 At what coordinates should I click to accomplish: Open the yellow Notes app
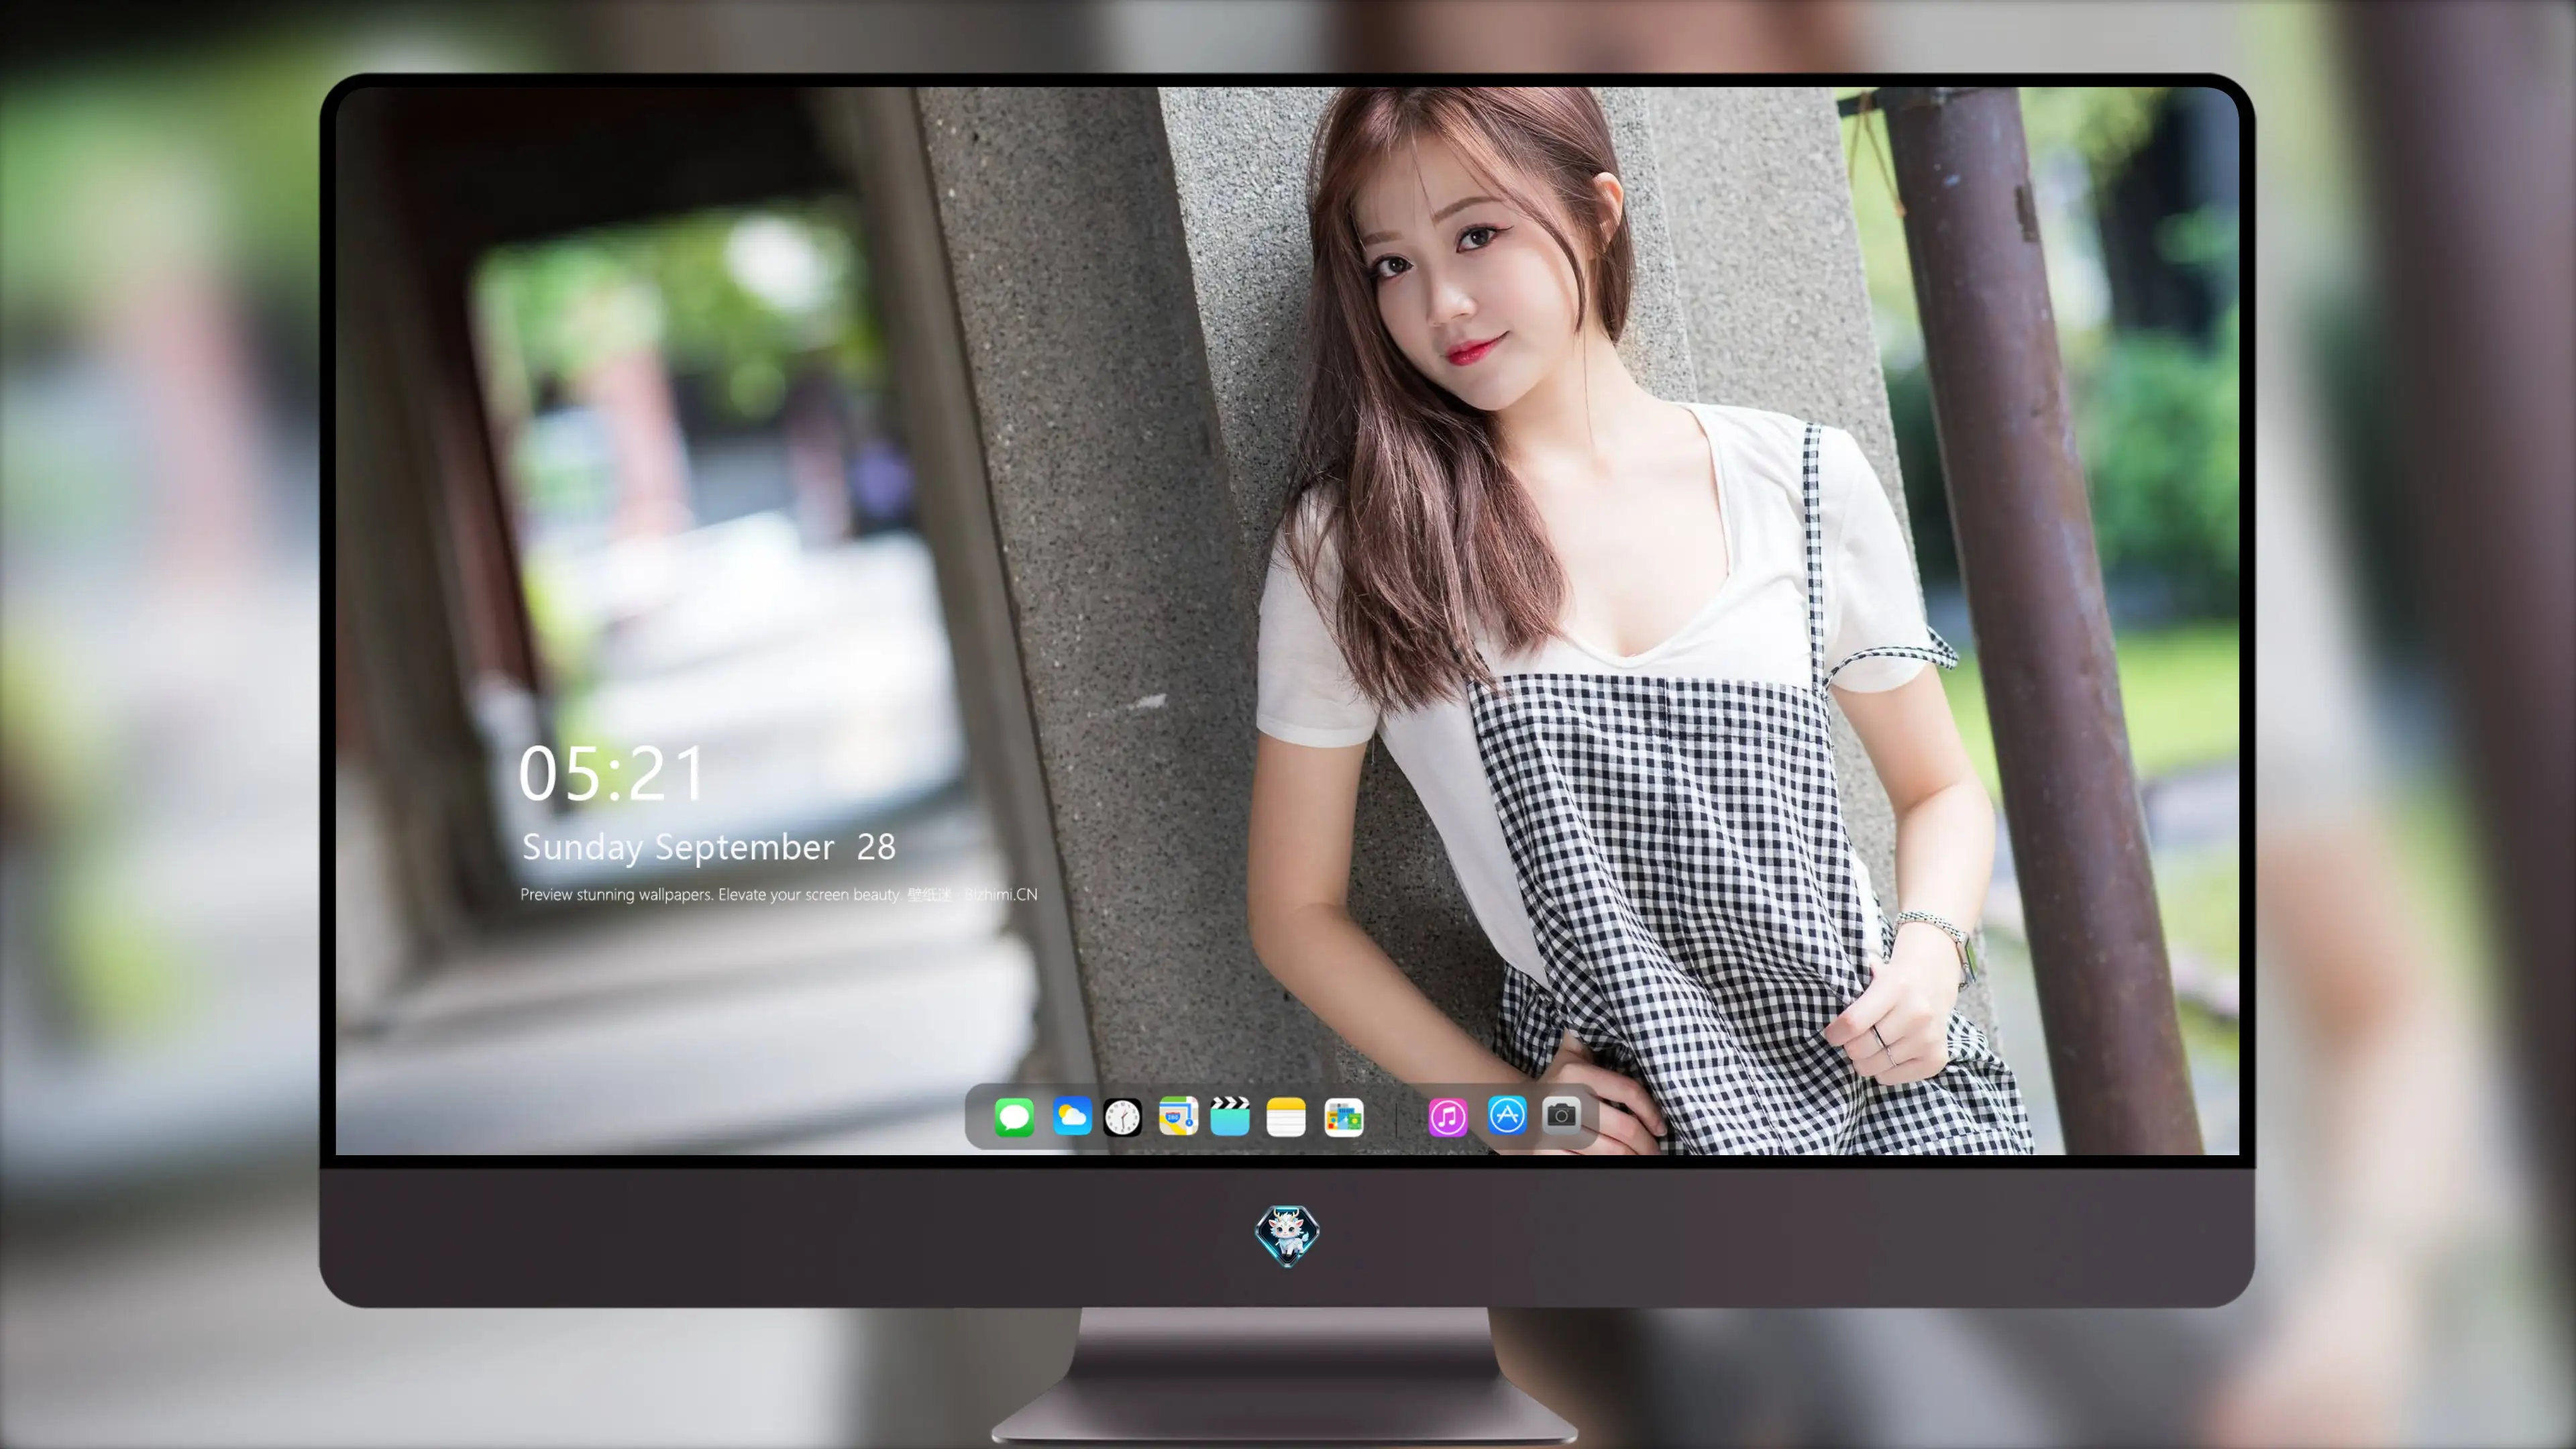click(x=1286, y=1116)
